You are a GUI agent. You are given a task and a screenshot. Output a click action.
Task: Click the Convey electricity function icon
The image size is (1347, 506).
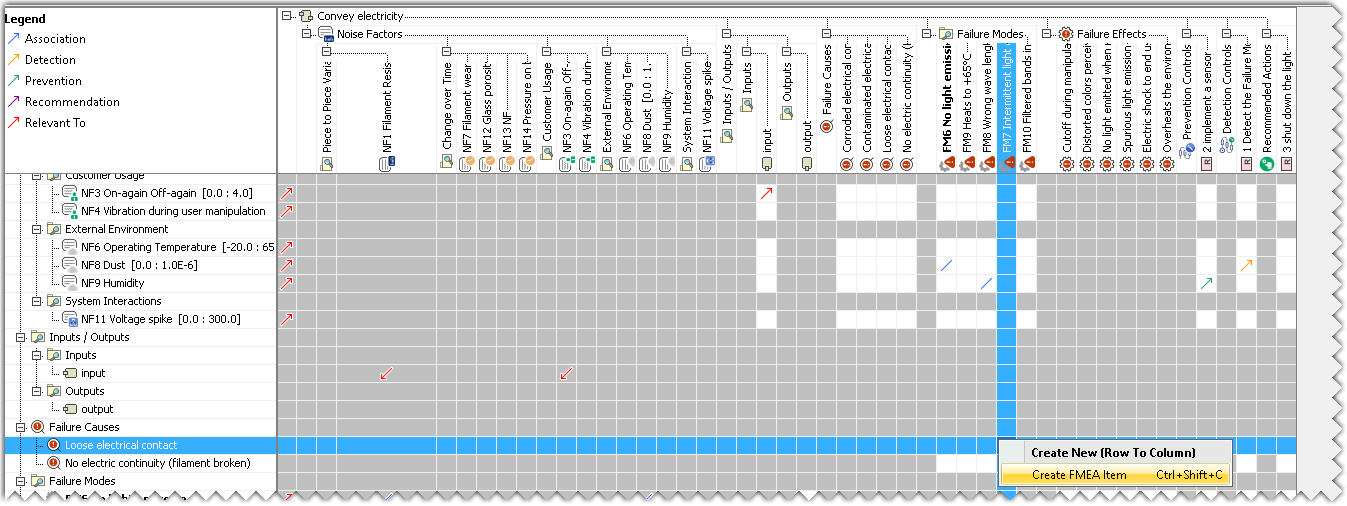tap(304, 16)
